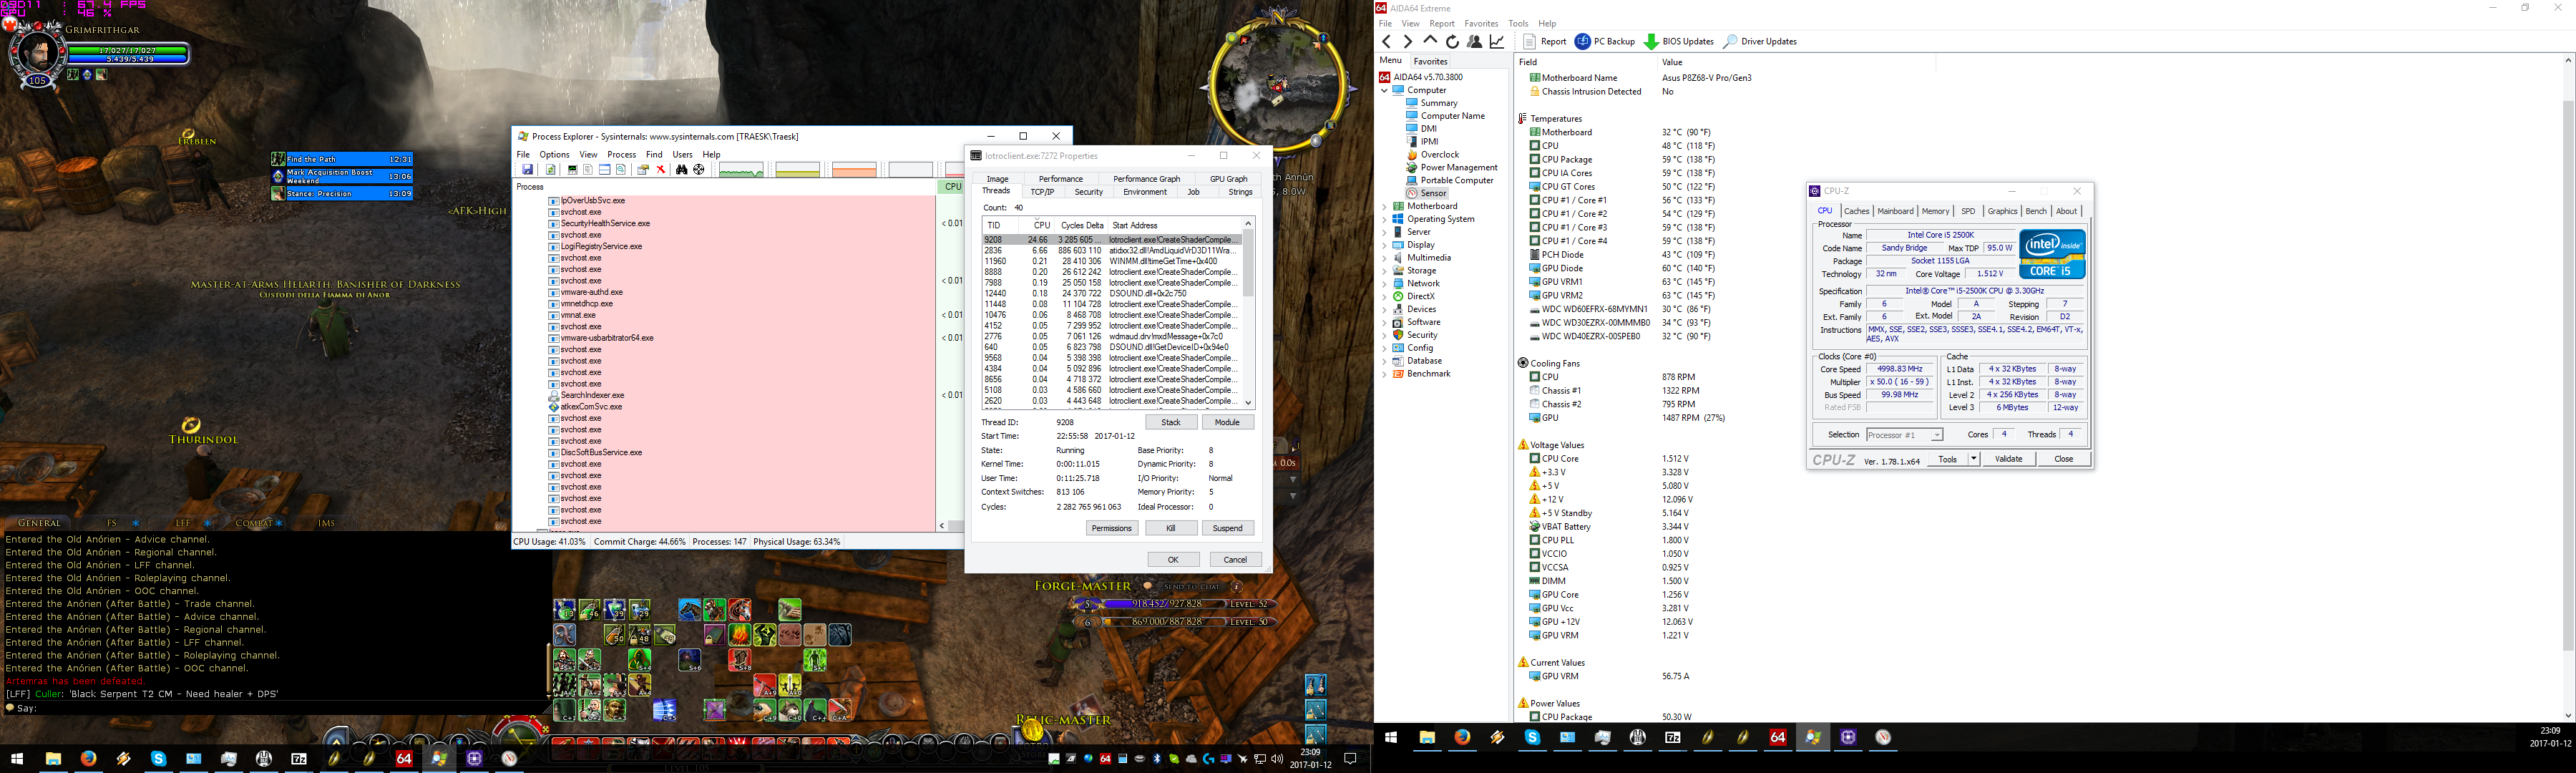Click Validate button in CPU-Z
The height and width of the screenshot is (773, 2576).
click(2008, 459)
